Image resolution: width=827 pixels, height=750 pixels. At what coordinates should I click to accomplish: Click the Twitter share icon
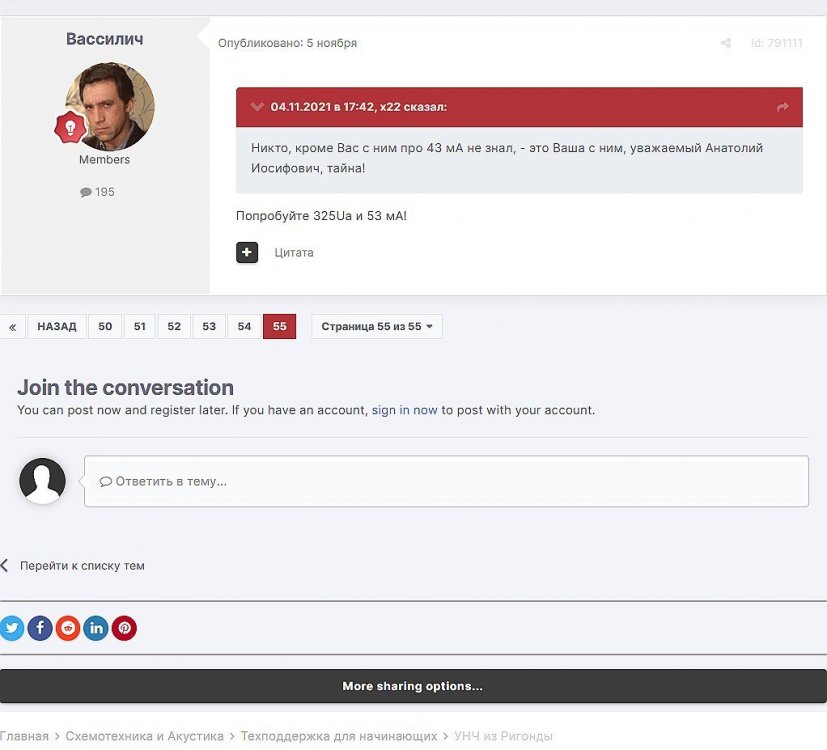pos(12,628)
